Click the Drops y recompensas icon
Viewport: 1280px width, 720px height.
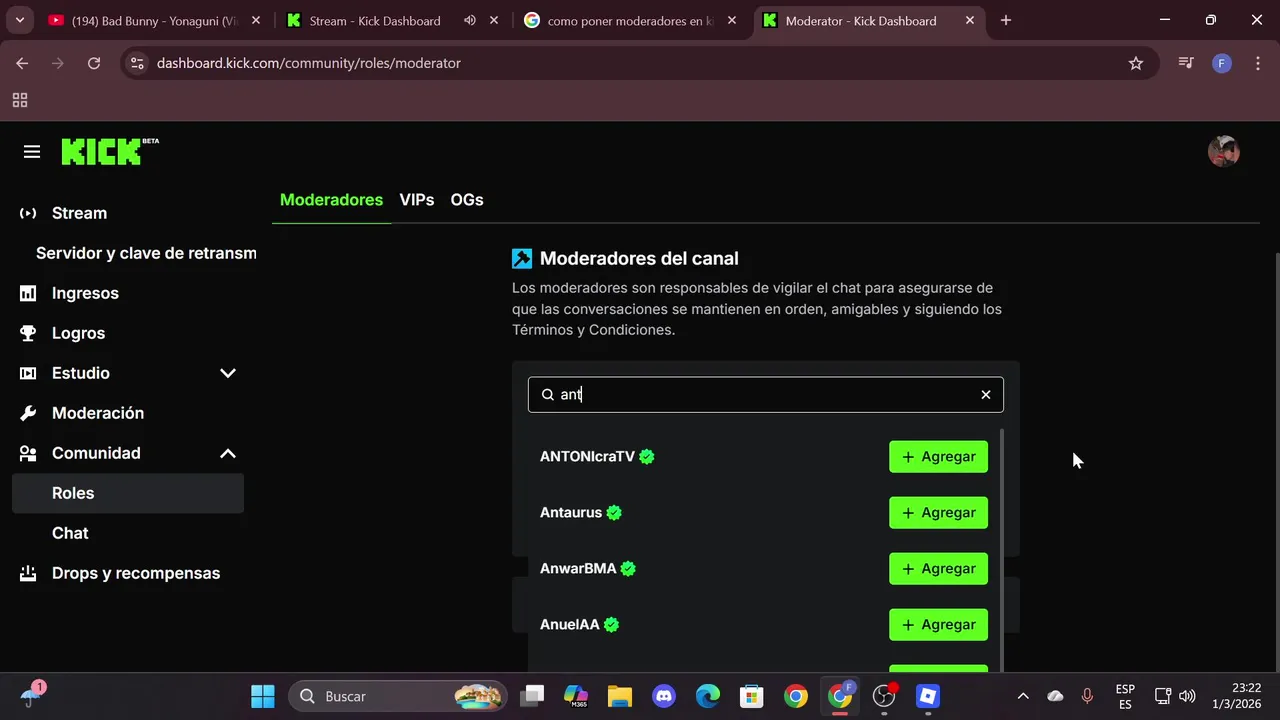point(28,573)
